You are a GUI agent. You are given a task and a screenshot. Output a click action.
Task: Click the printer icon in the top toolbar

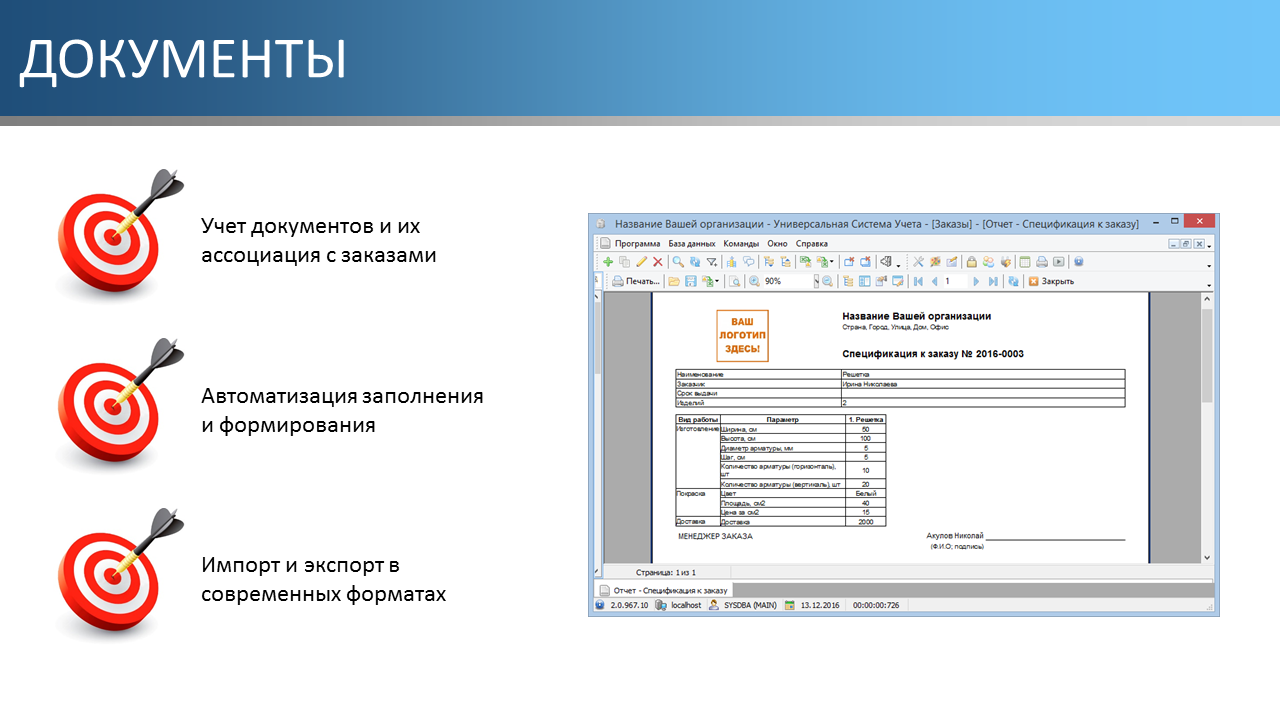1042,262
